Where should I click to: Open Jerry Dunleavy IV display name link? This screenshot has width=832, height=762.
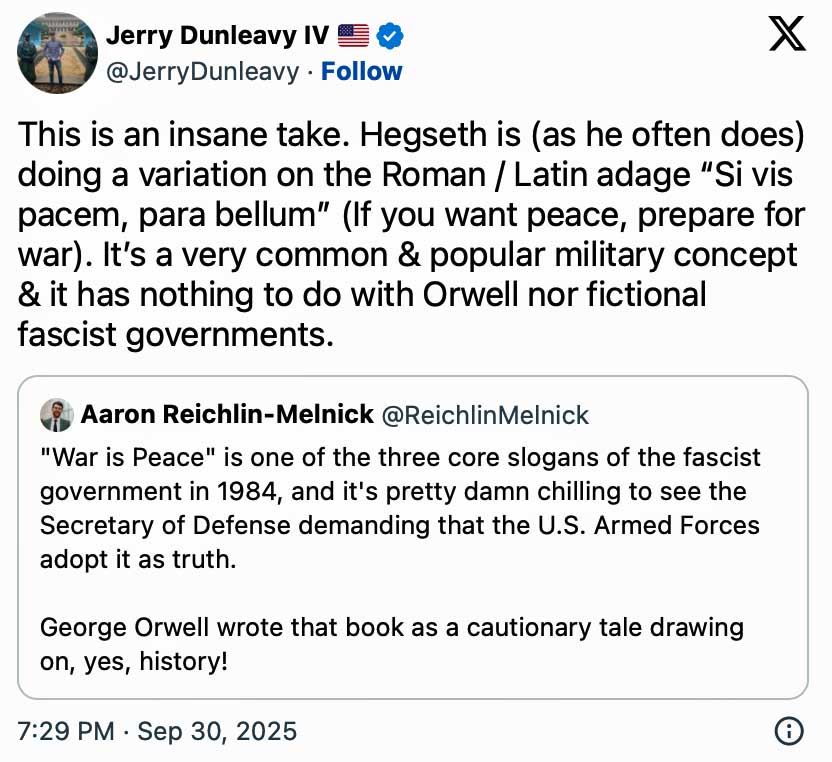[216, 36]
